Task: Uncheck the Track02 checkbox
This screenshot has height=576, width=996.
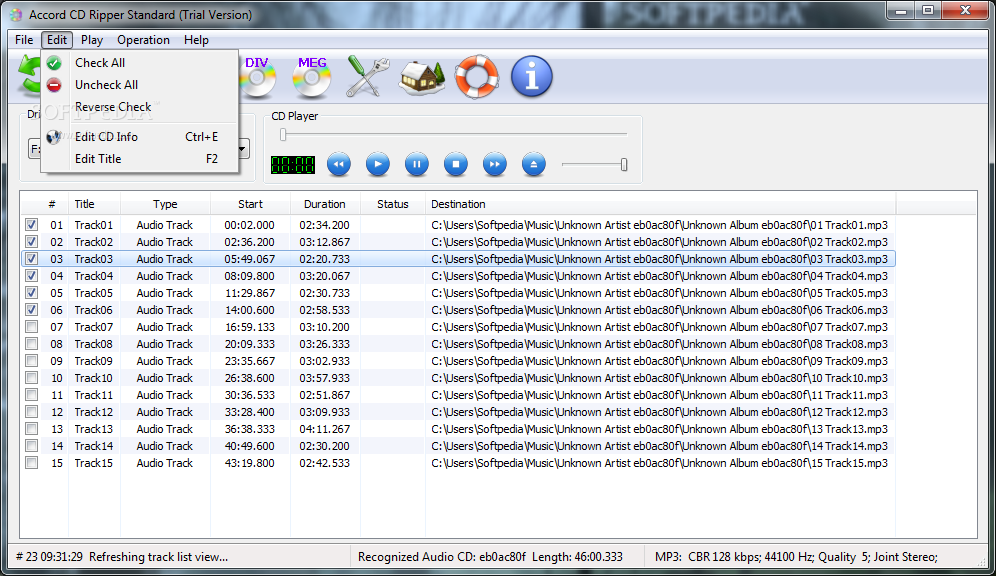Action: click(x=31, y=242)
